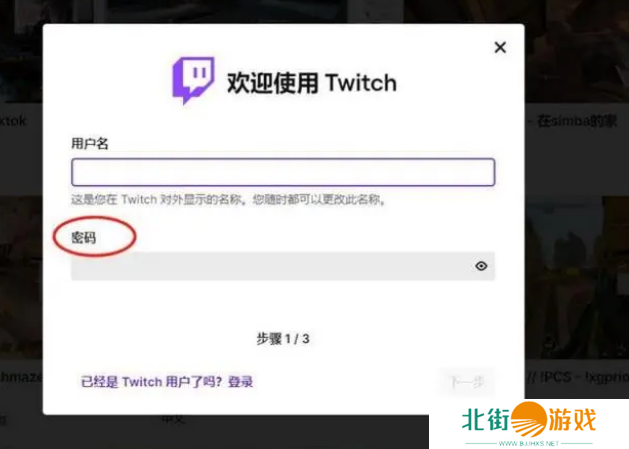Click the 已经是 Twitch 用户了吗 text
Viewport: 629px width, 449px height.
[151, 382]
